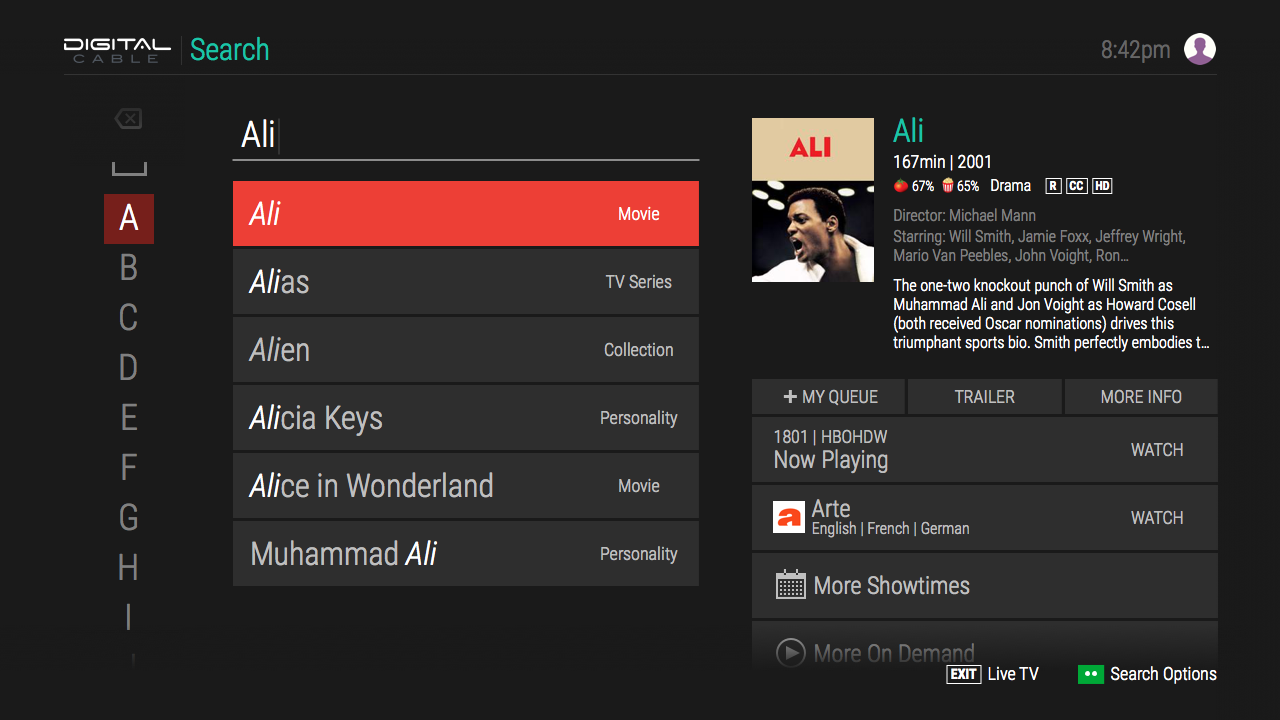Focus the search text field
The height and width of the screenshot is (720, 1280).
(465, 135)
